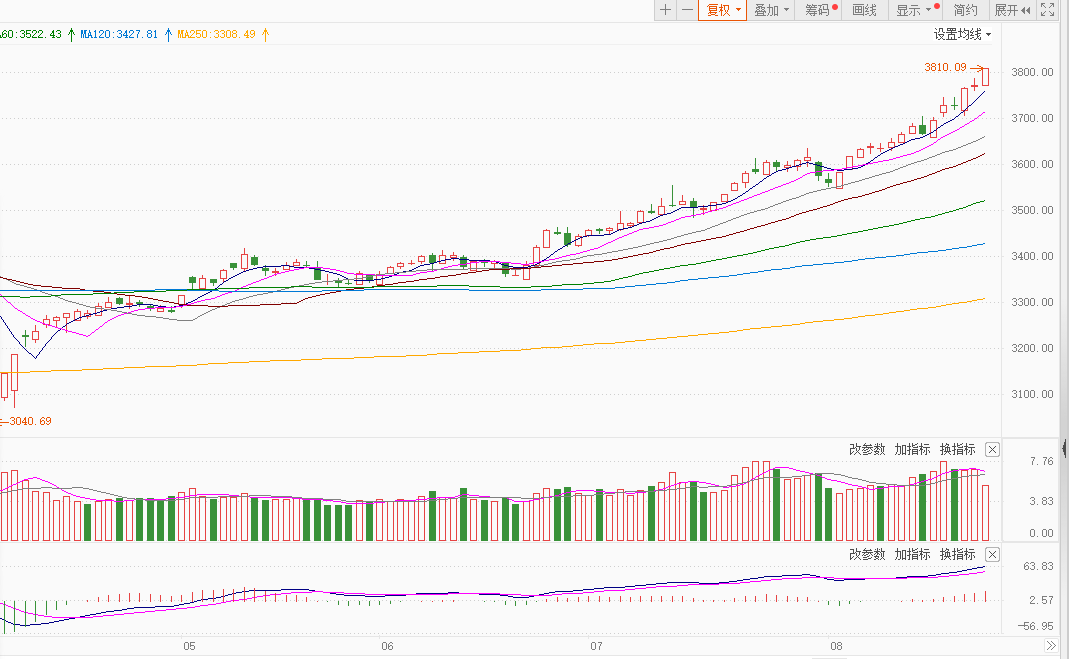This screenshot has height=659, width=1069.
Task: Click 换指标 in the MACD panel
Action: tap(957, 554)
